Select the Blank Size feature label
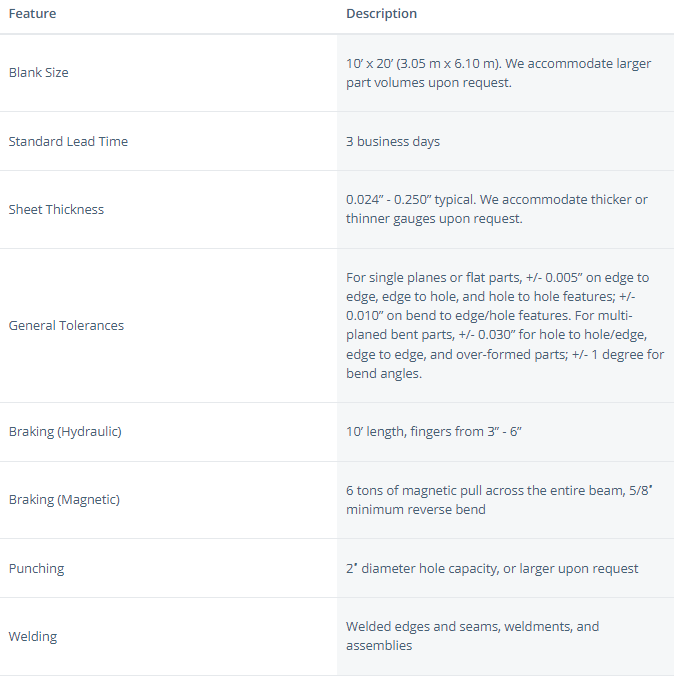 click(x=38, y=72)
